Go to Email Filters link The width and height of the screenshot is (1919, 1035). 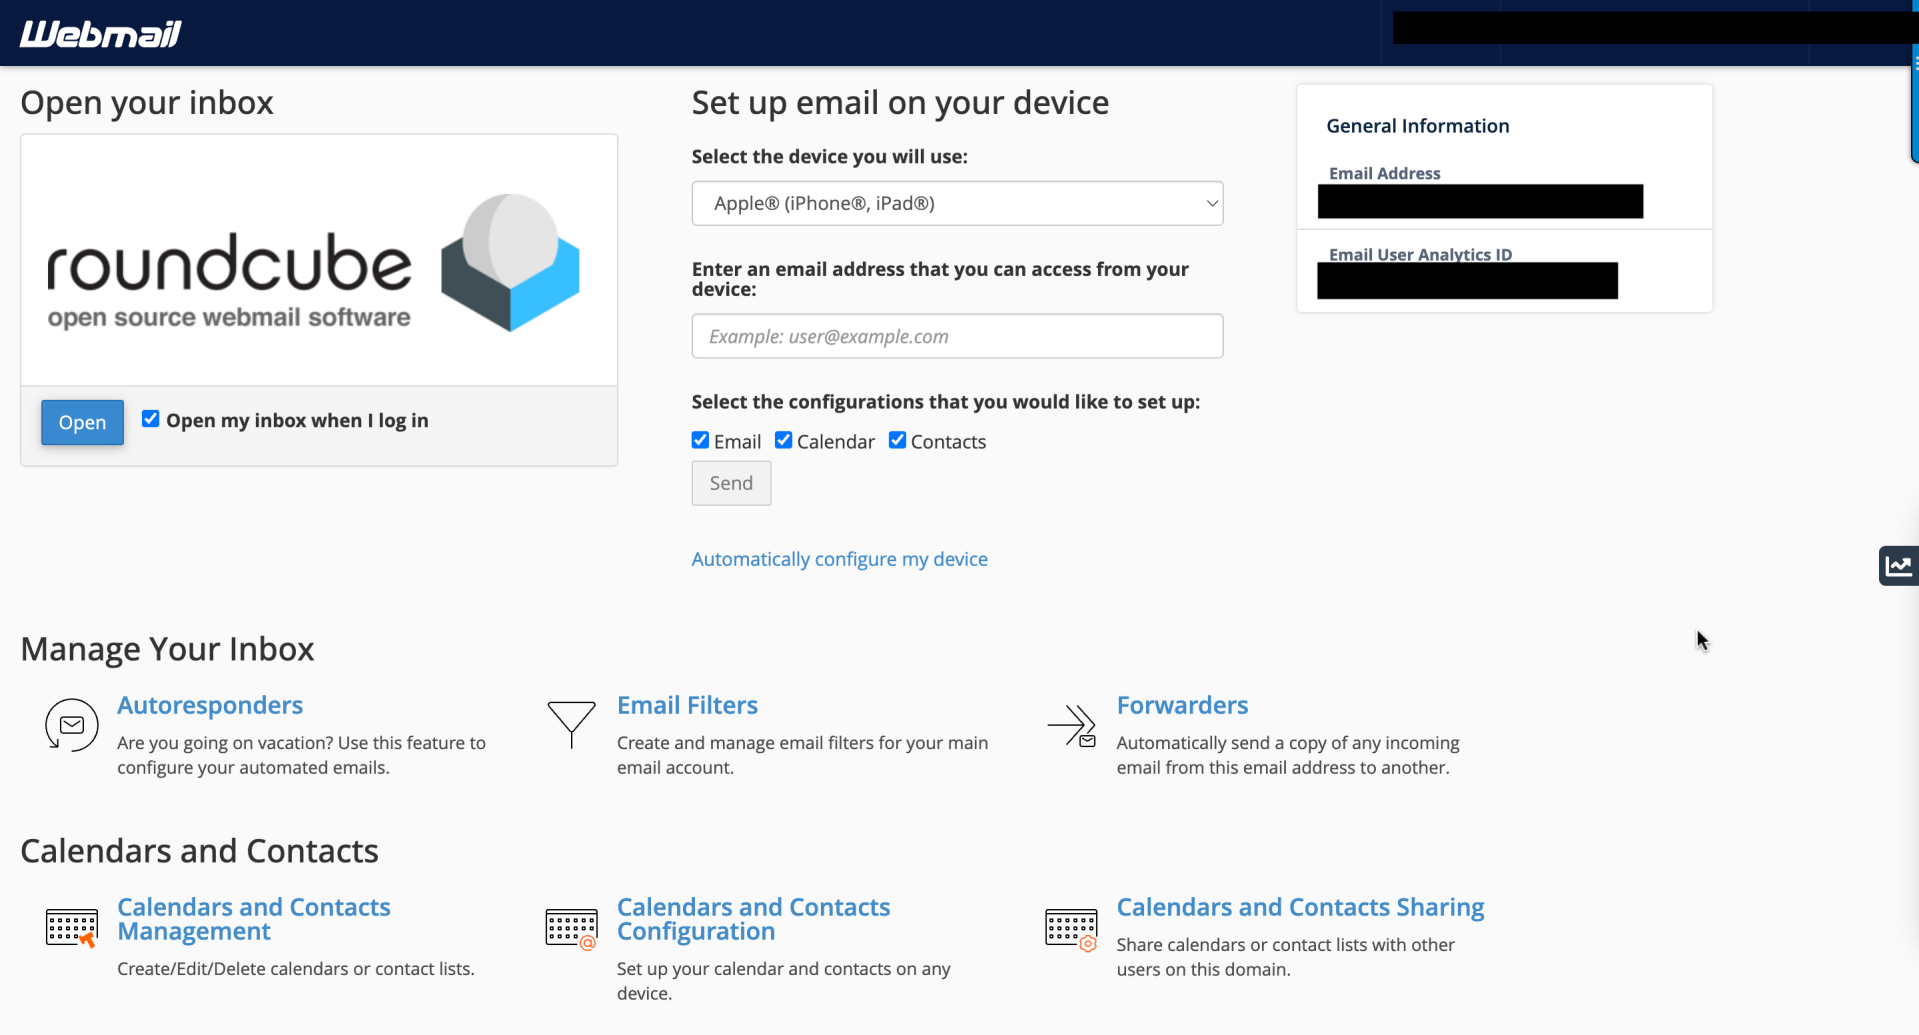click(687, 705)
